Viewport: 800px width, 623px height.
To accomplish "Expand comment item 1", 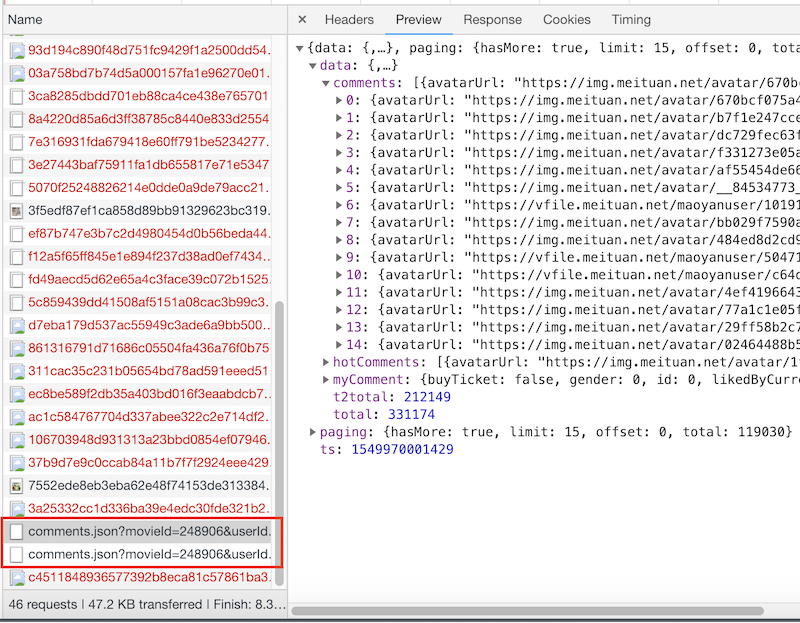I will (x=339, y=118).
